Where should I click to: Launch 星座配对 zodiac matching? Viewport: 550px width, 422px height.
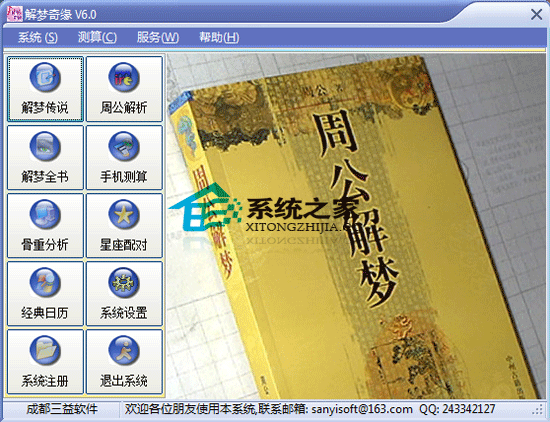(x=124, y=226)
